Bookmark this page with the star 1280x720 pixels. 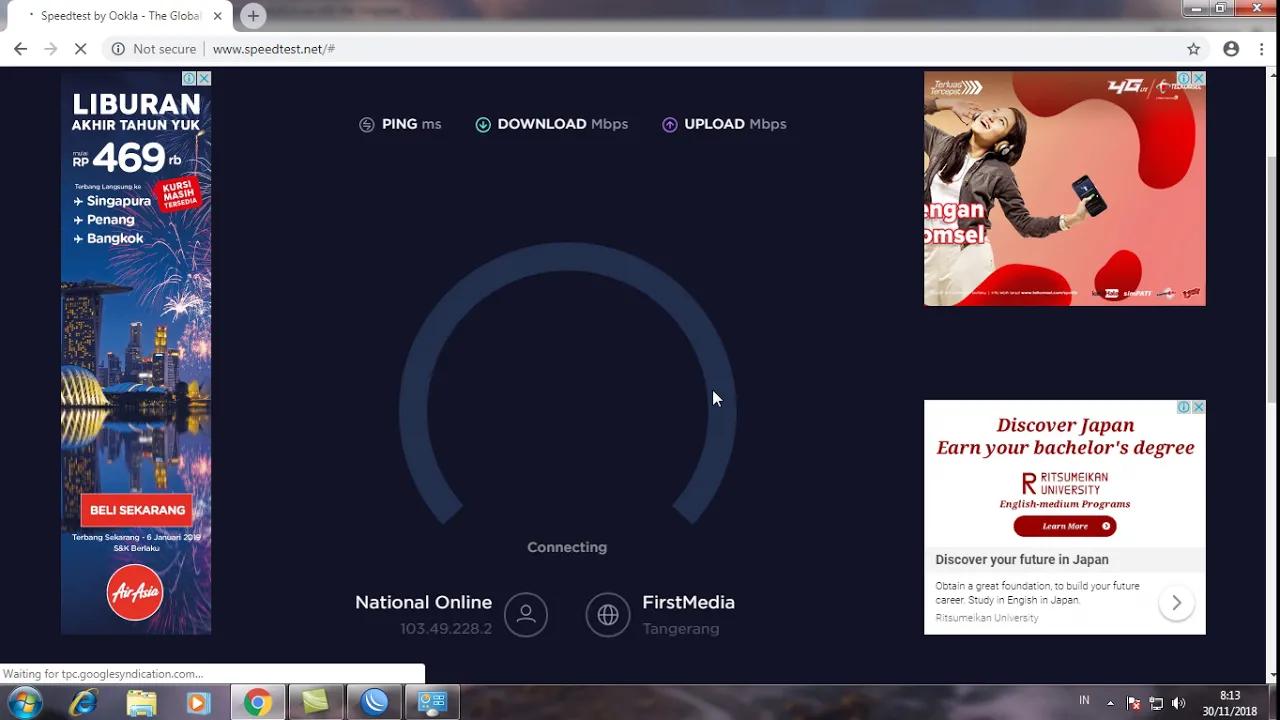[x=1193, y=49]
